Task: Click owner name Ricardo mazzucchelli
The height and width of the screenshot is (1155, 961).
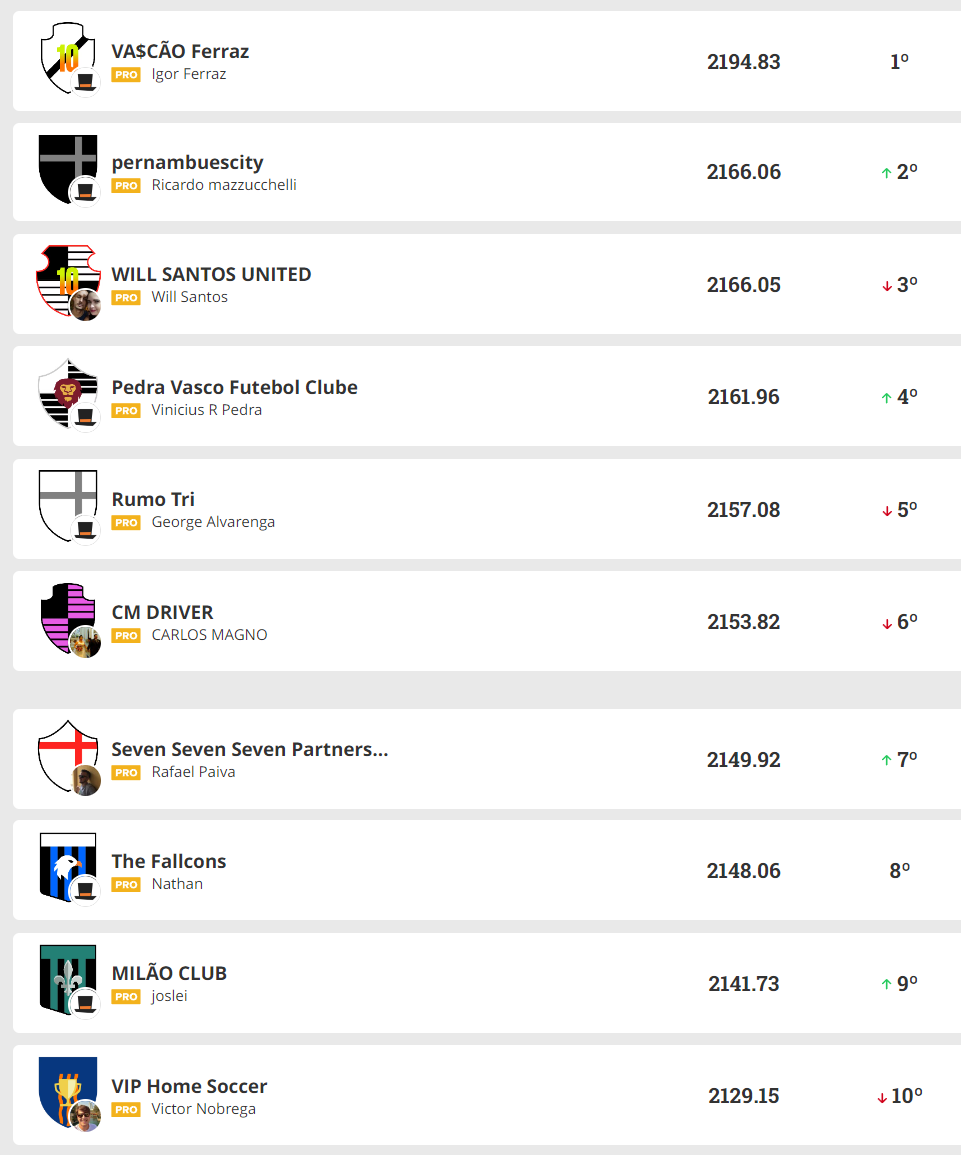Action: pyautogui.click(x=224, y=185)
